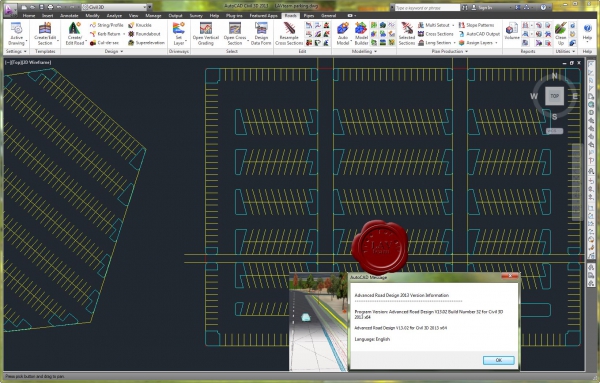
Task: Click the Superelevation tool
Action: pos(146,43)
